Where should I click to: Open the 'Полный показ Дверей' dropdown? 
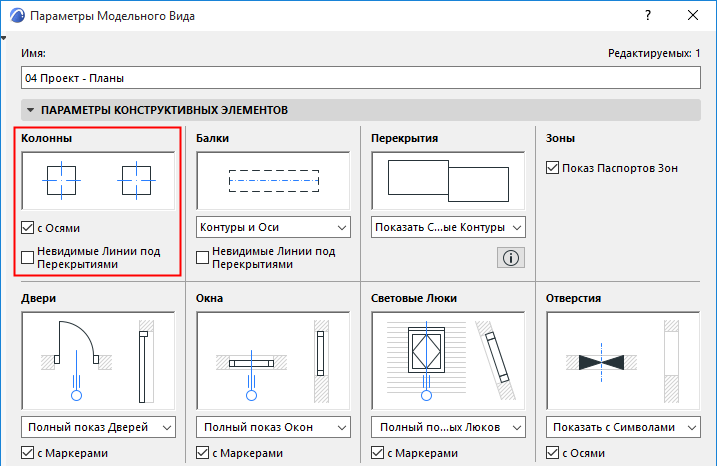coord(98,427)
